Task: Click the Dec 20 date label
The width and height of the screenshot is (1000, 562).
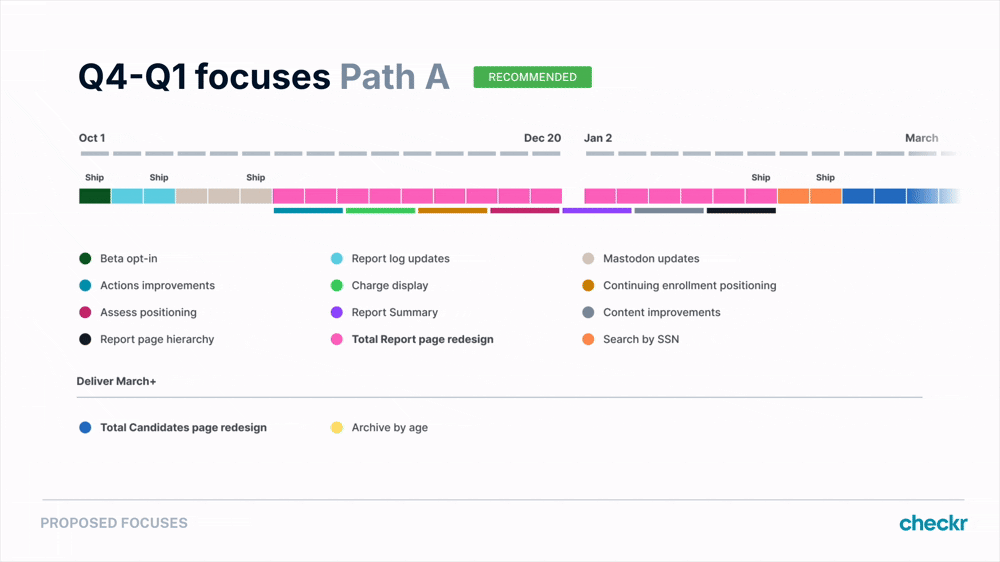Action: click(542, 138)
